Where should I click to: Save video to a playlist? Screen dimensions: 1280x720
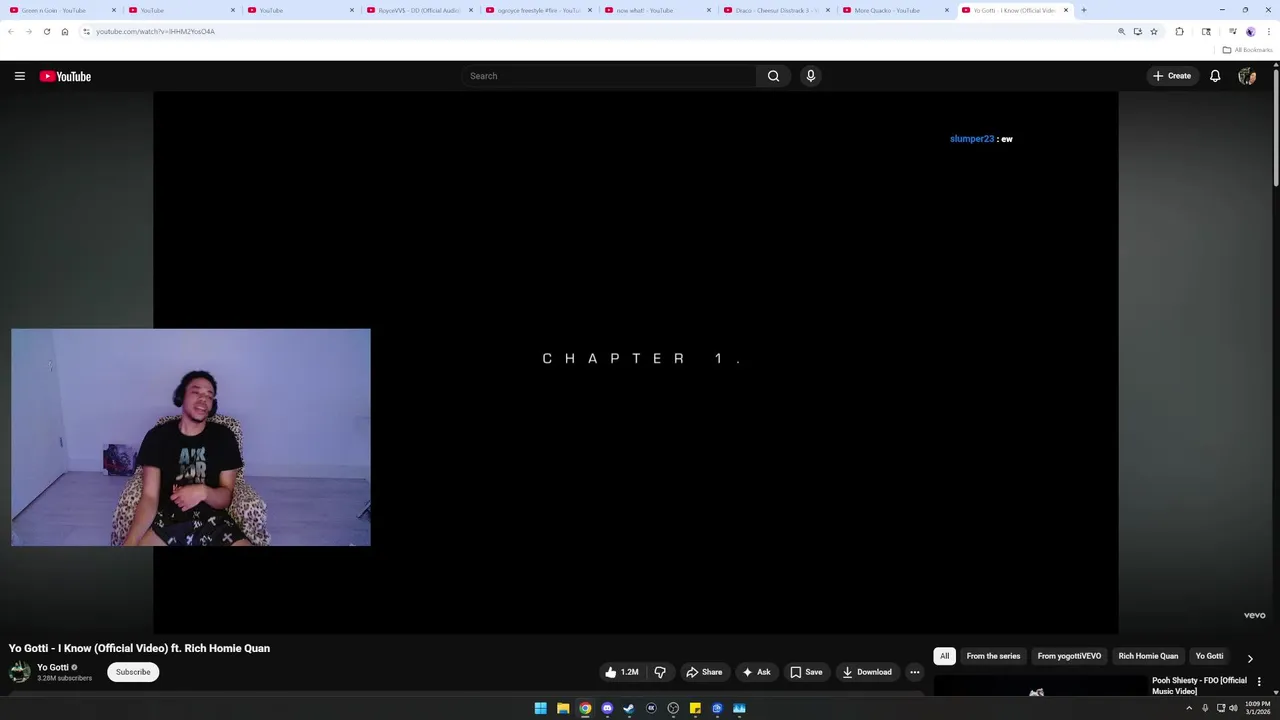806,672
